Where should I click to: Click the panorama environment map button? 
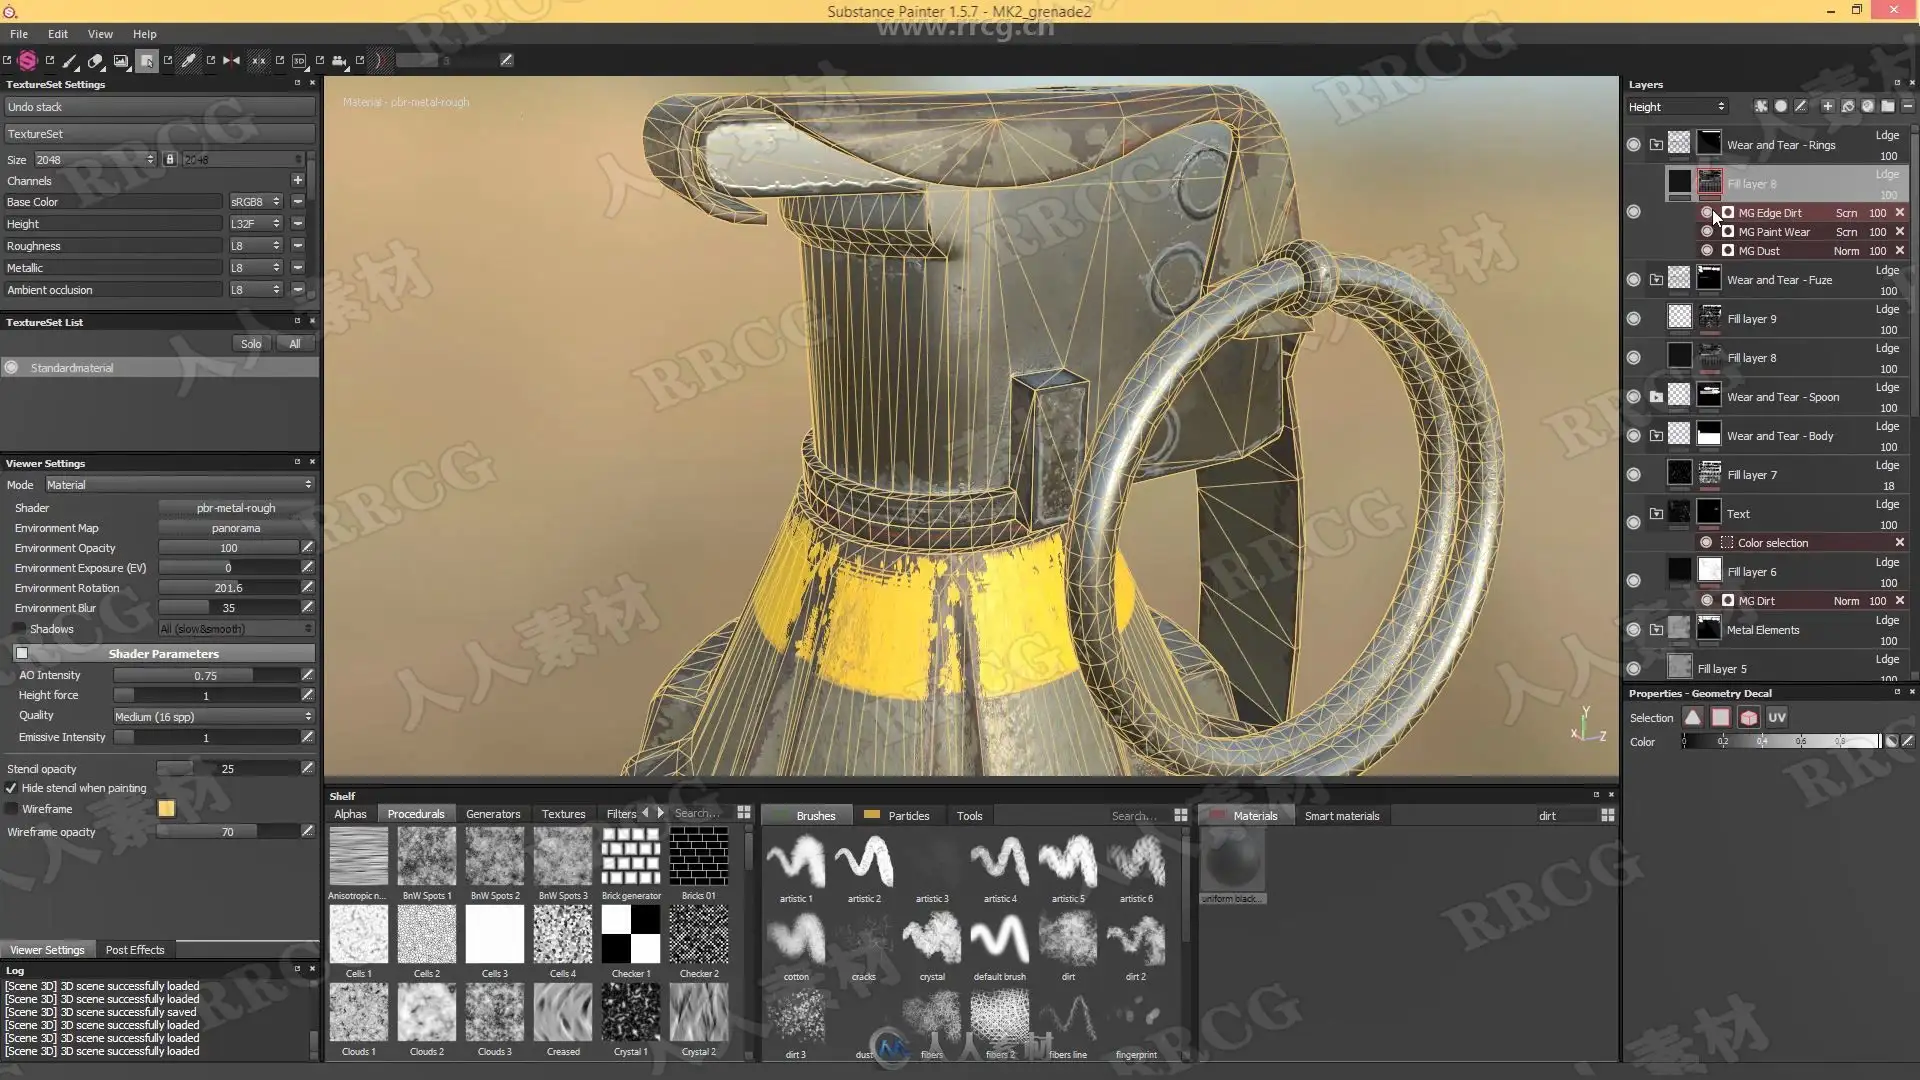coord(236,528)
